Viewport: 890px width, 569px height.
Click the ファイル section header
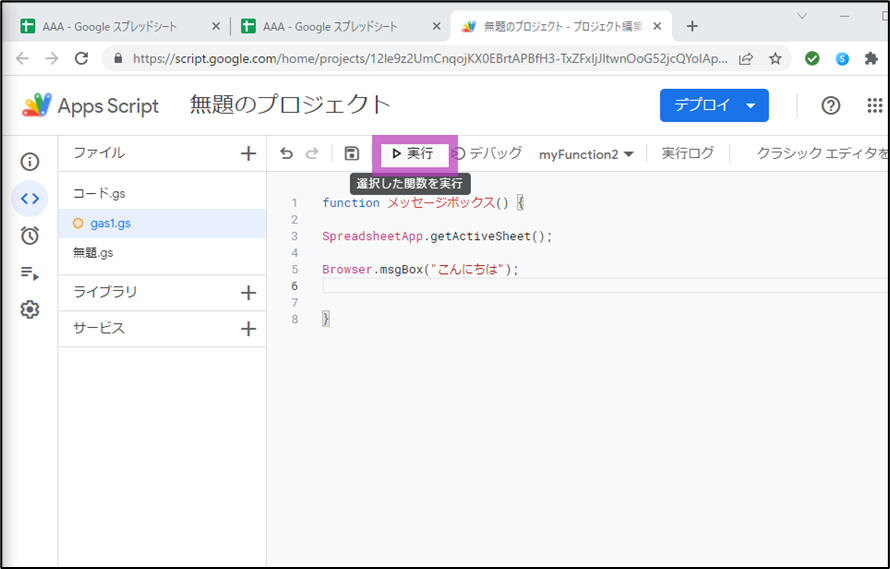pyautogui.click(x=99, y=153)
